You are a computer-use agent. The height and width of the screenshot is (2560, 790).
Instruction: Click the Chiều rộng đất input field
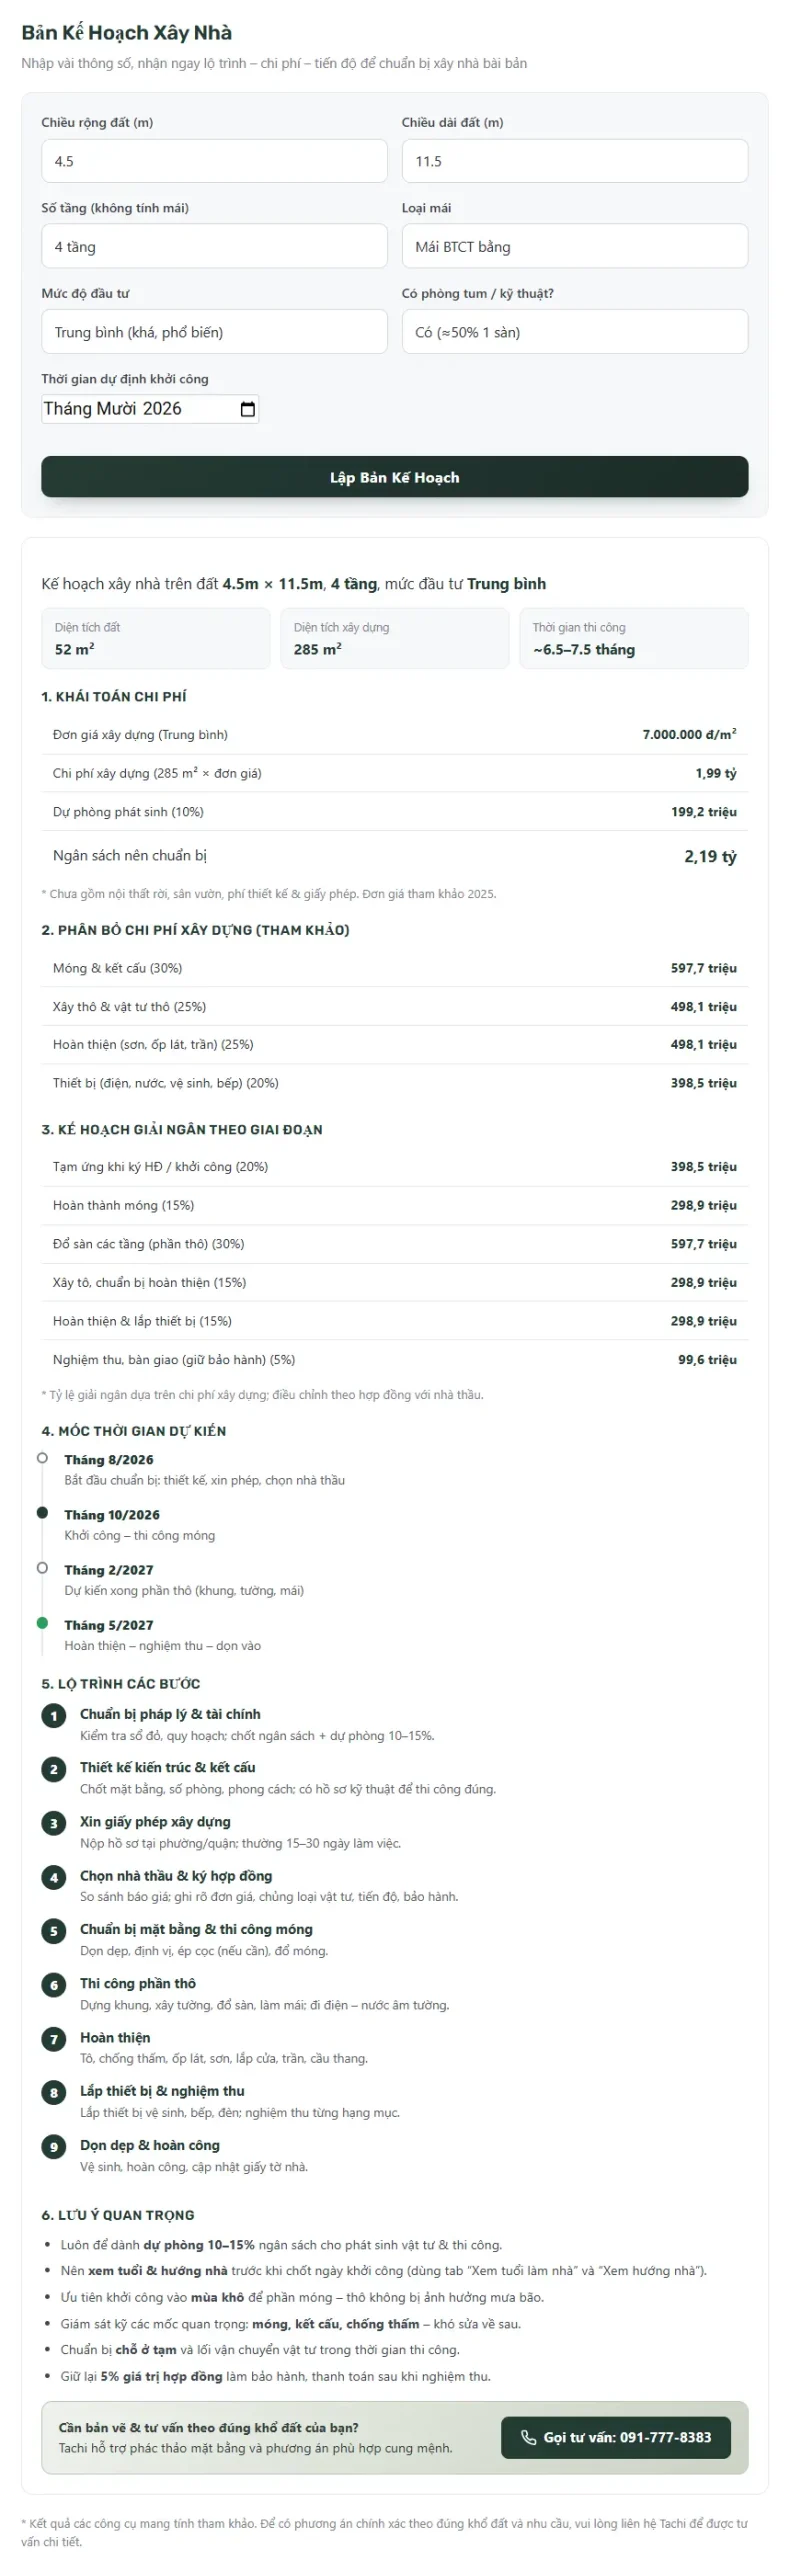tap(214, 161)
